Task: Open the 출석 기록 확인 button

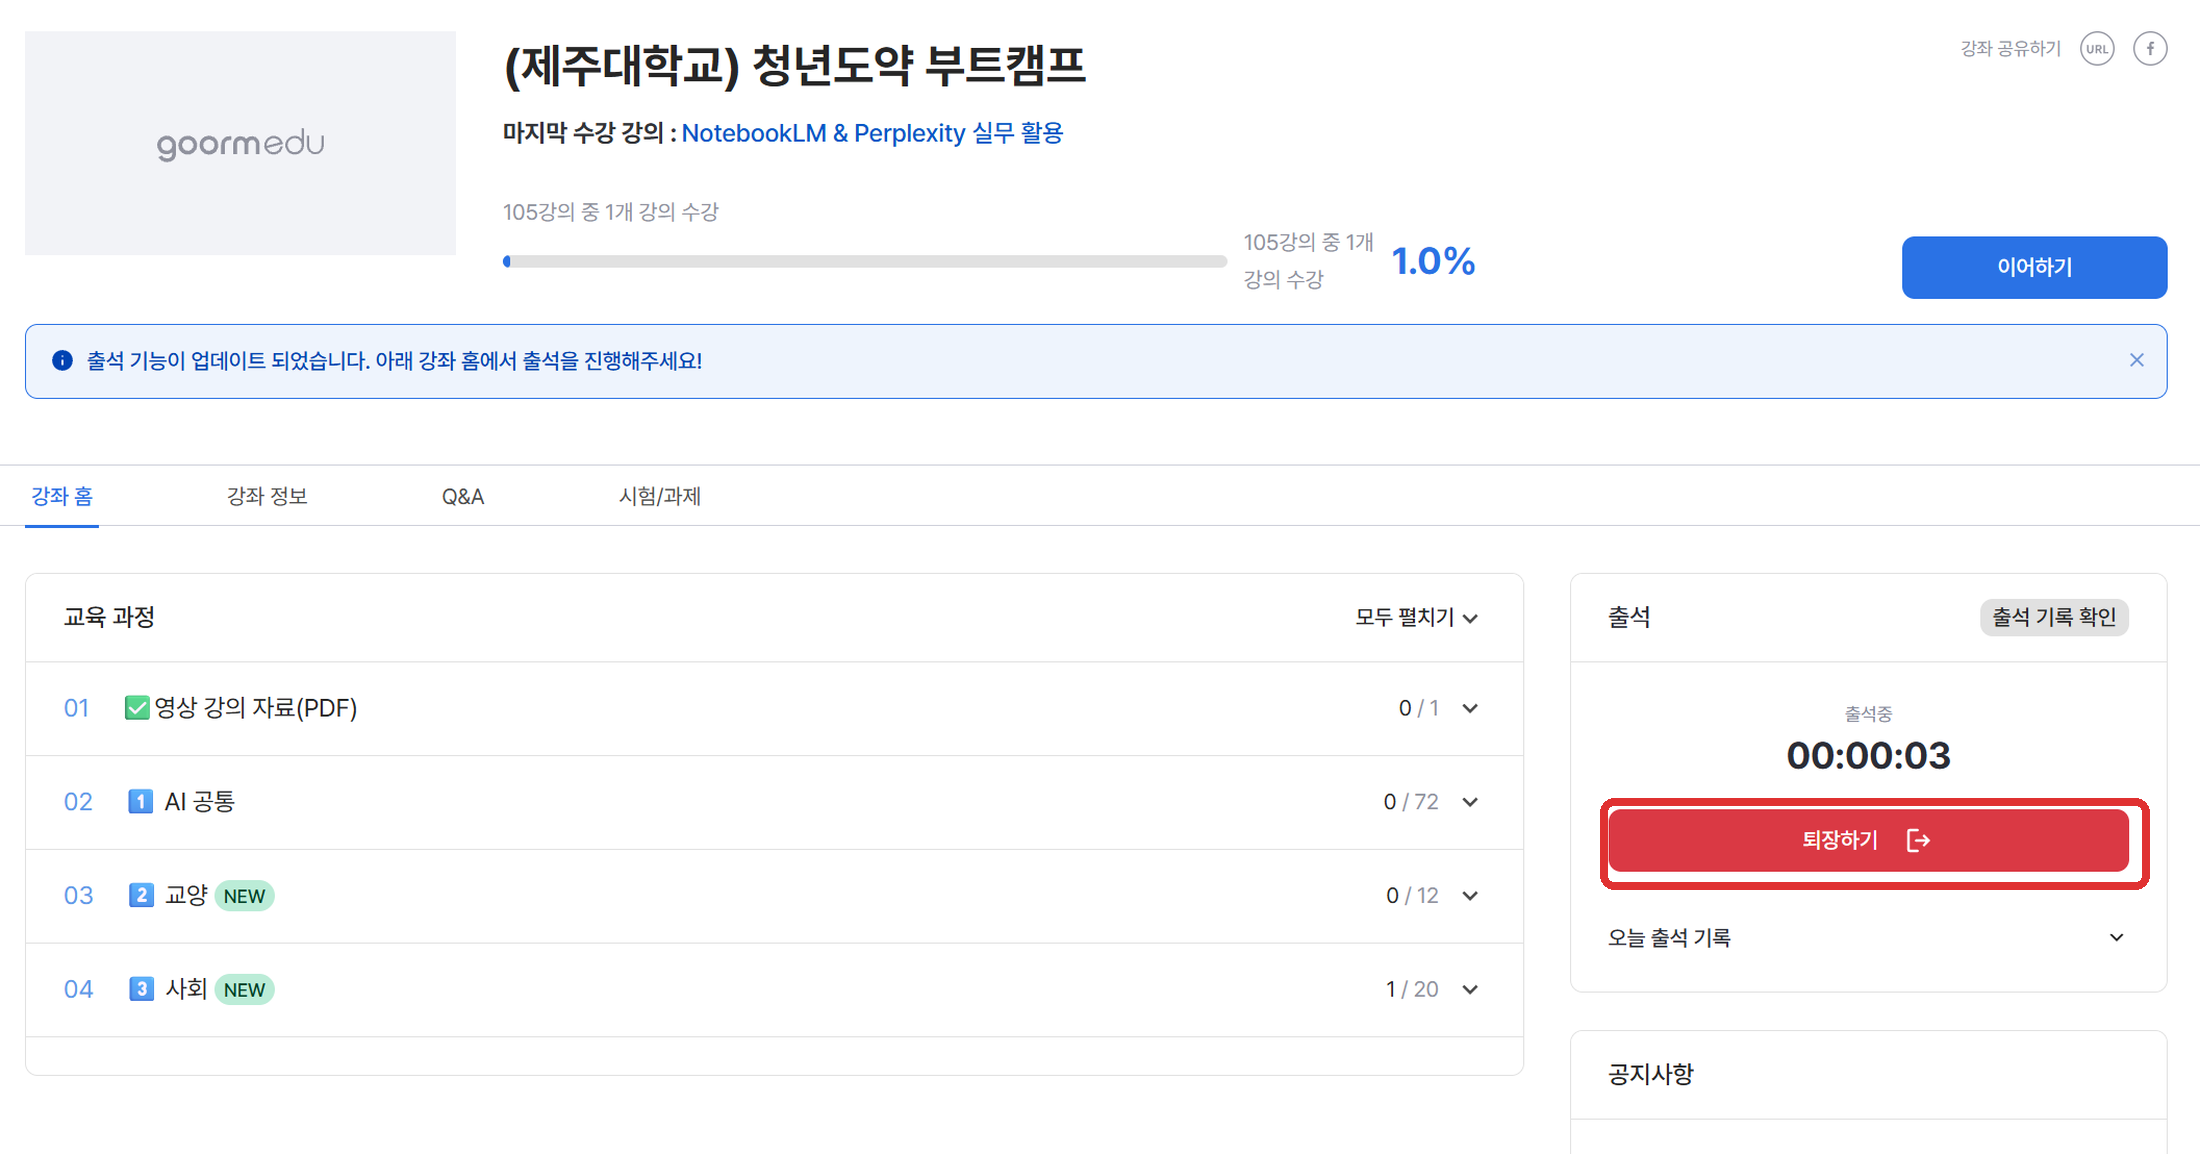Action: (x=2054, y=617)
